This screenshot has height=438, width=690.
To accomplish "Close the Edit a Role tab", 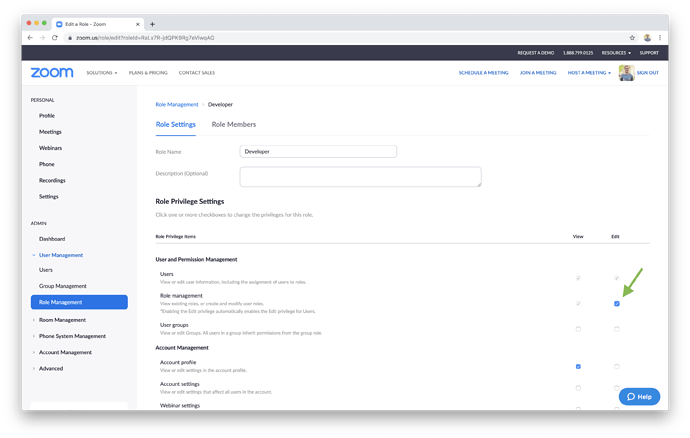I will tap(137, 24).
